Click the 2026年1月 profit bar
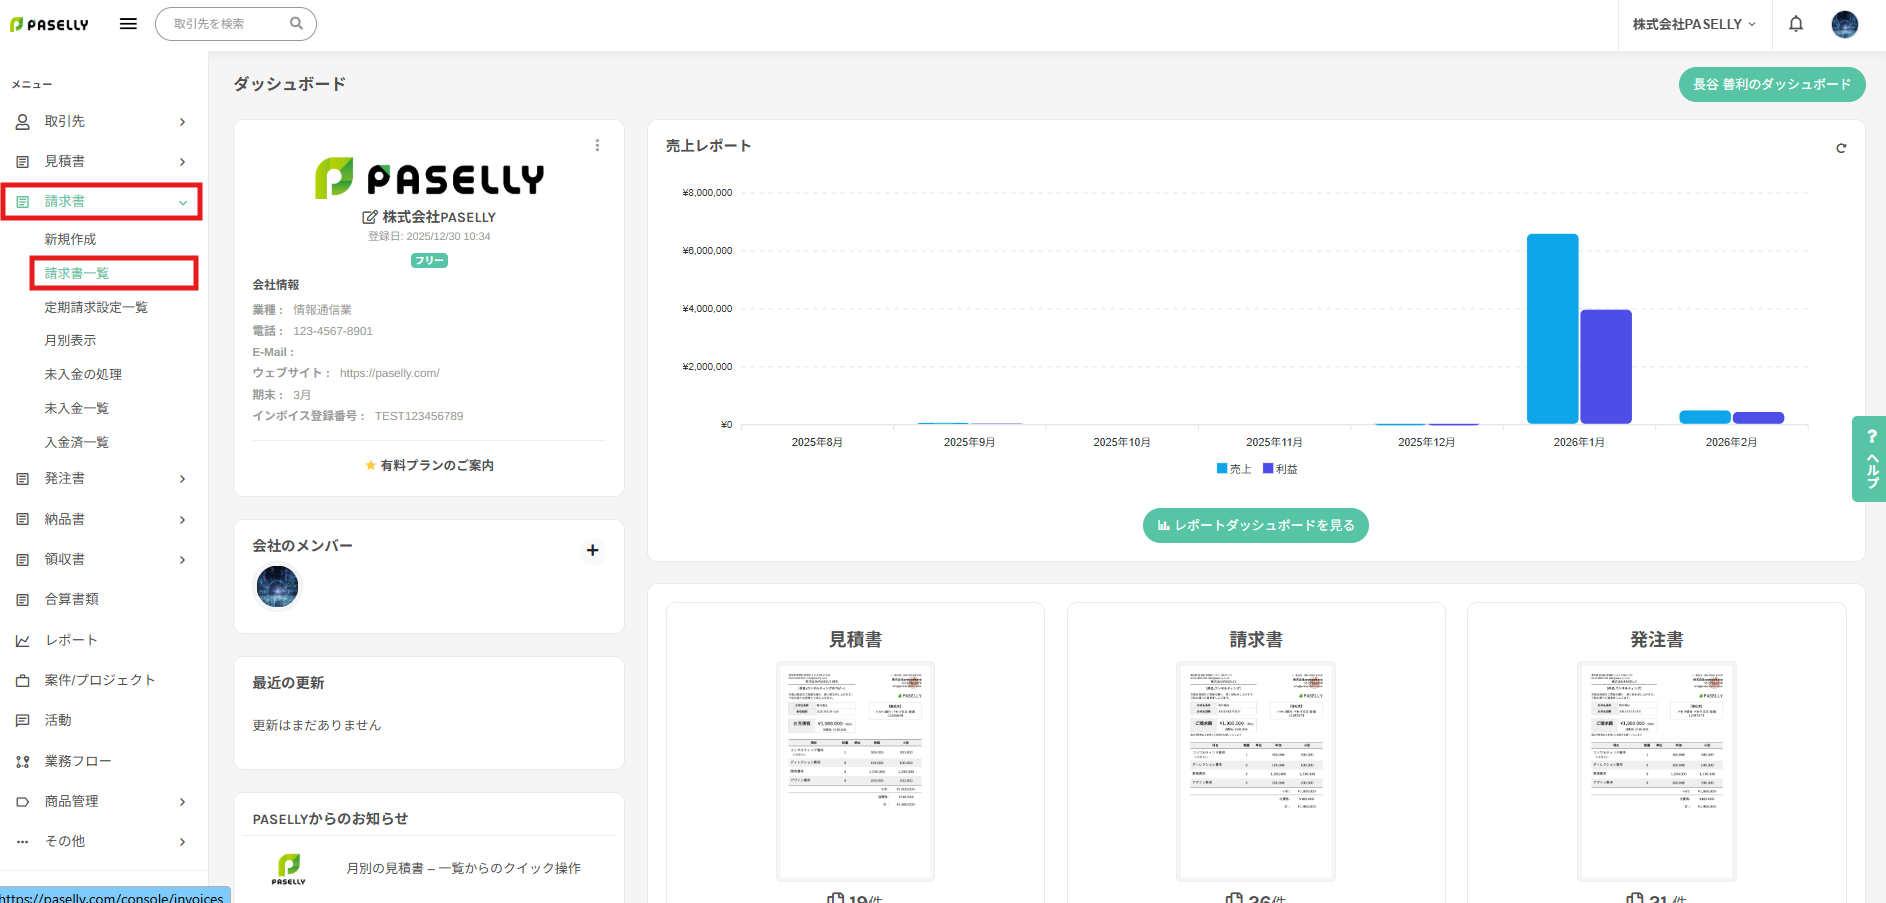This screenshot has width=1886, height=903. (1606, 367)
